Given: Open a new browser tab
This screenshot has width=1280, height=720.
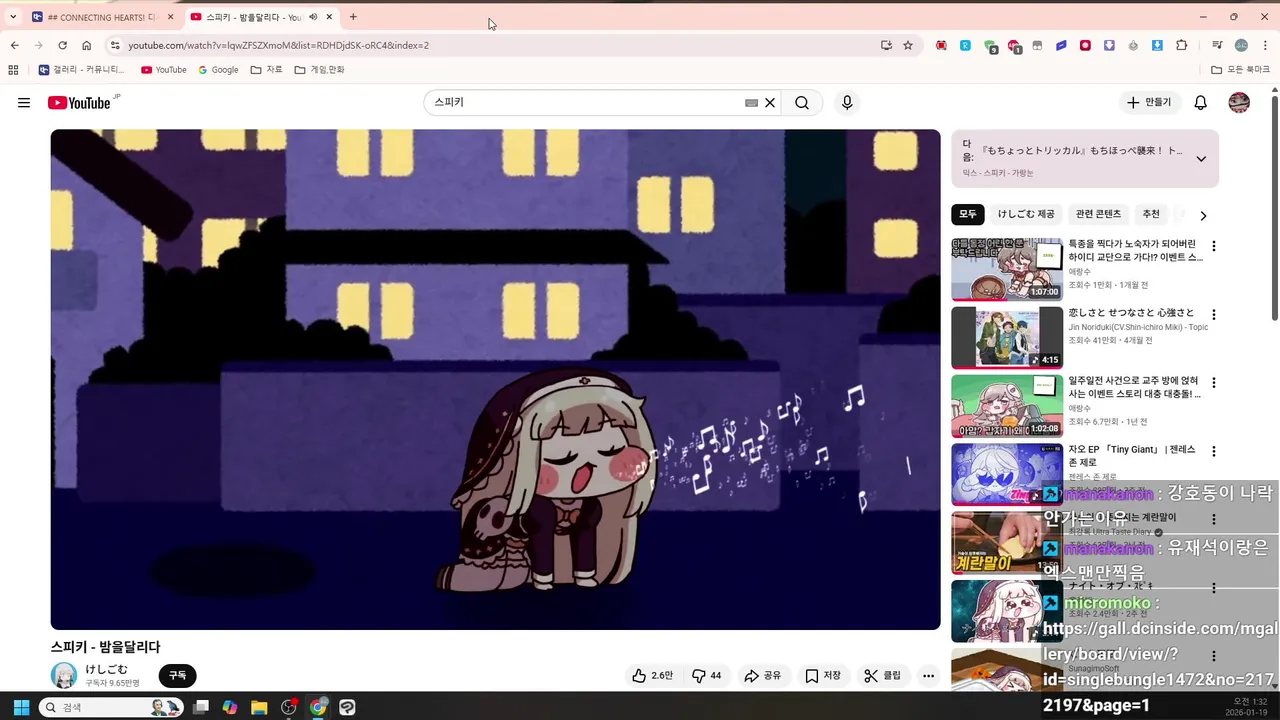Looking at the screenshot, I should (353, 17).
